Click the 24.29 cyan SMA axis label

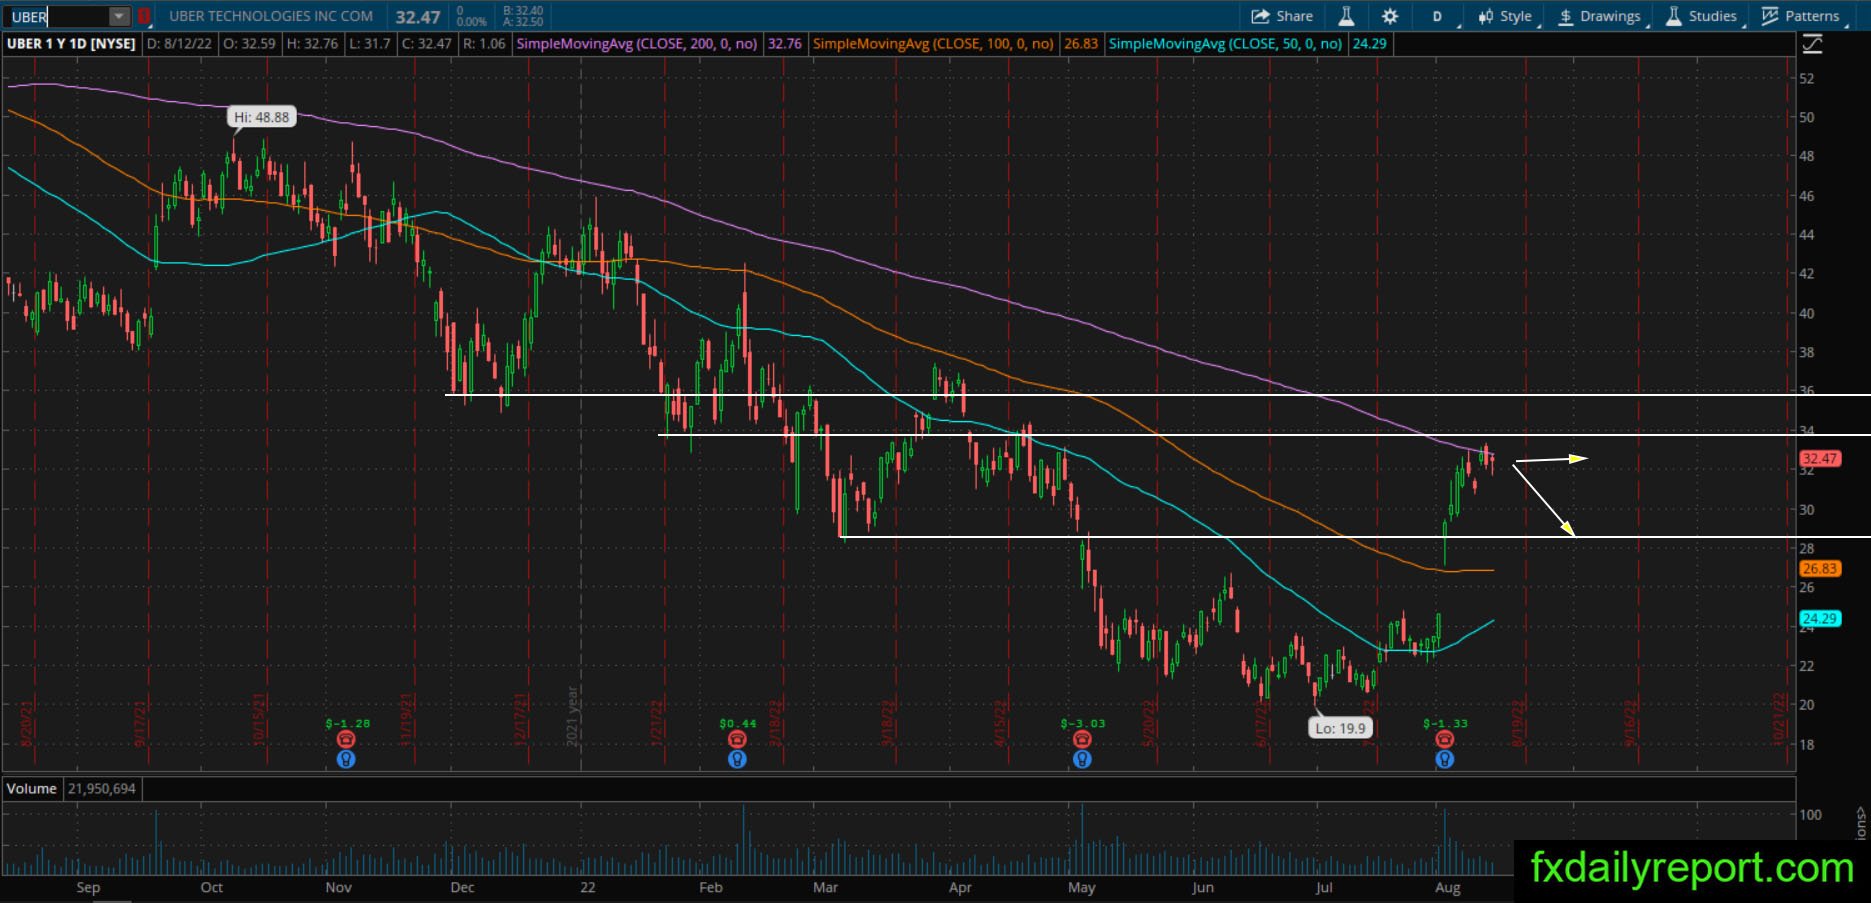click(1819, 618)
